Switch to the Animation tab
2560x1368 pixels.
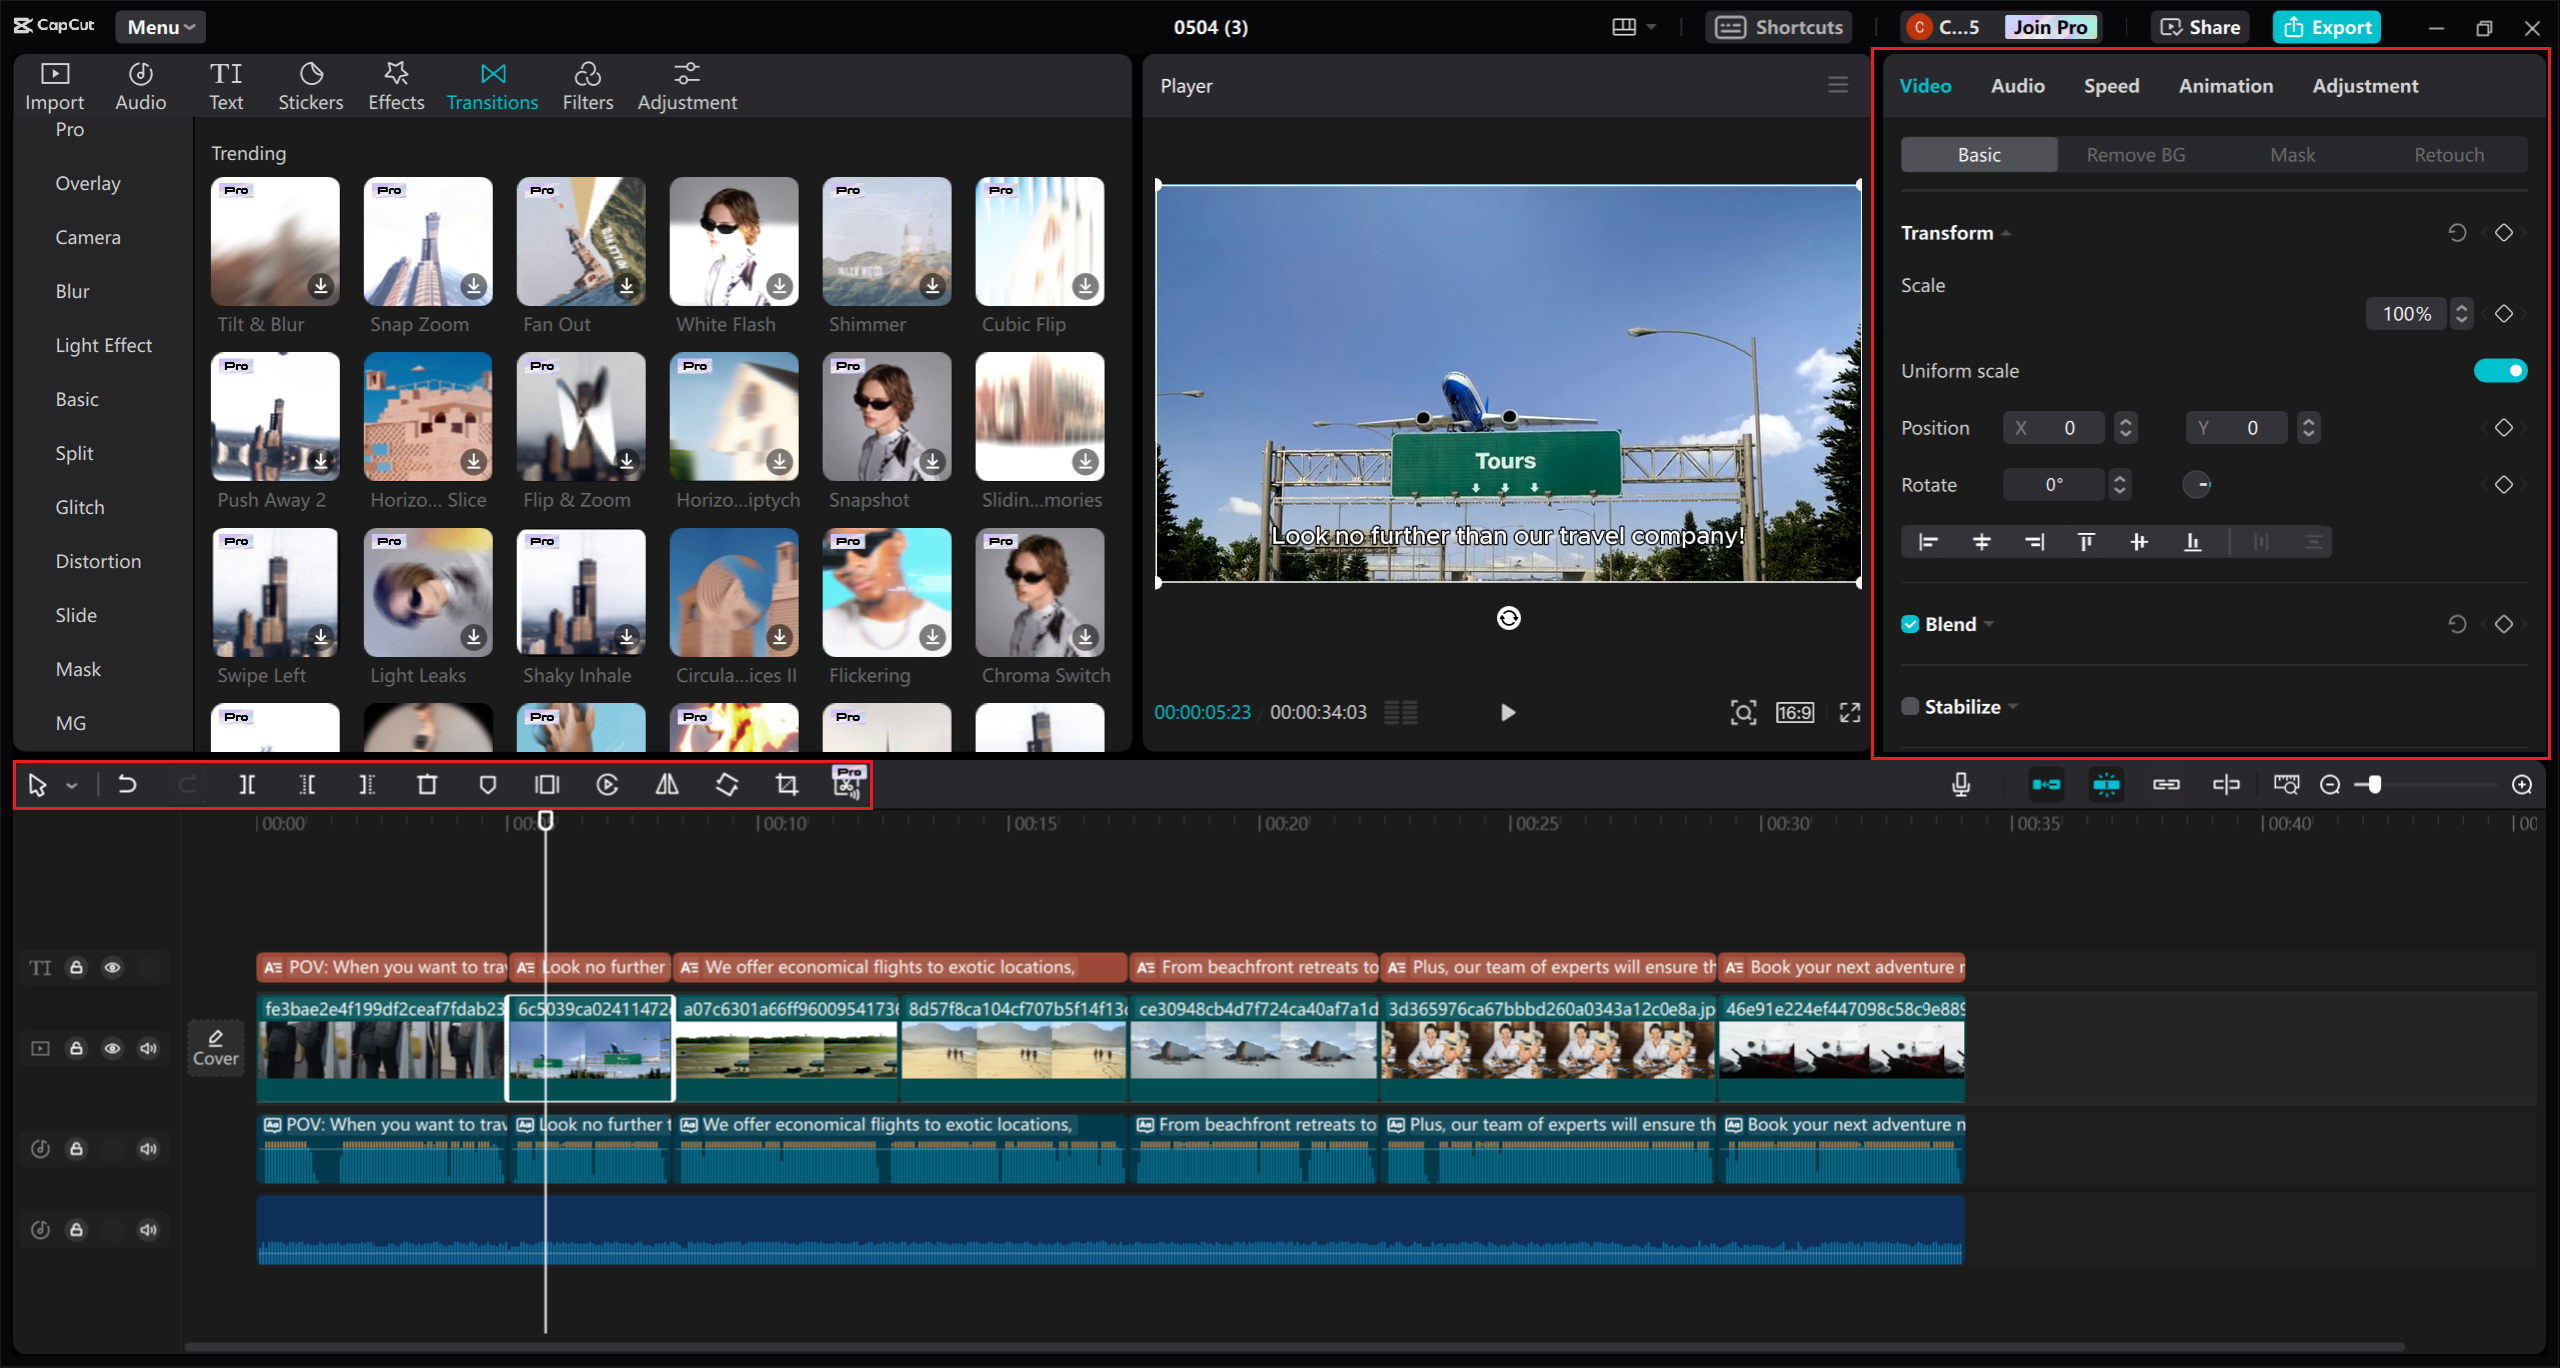coord(2224,86)
